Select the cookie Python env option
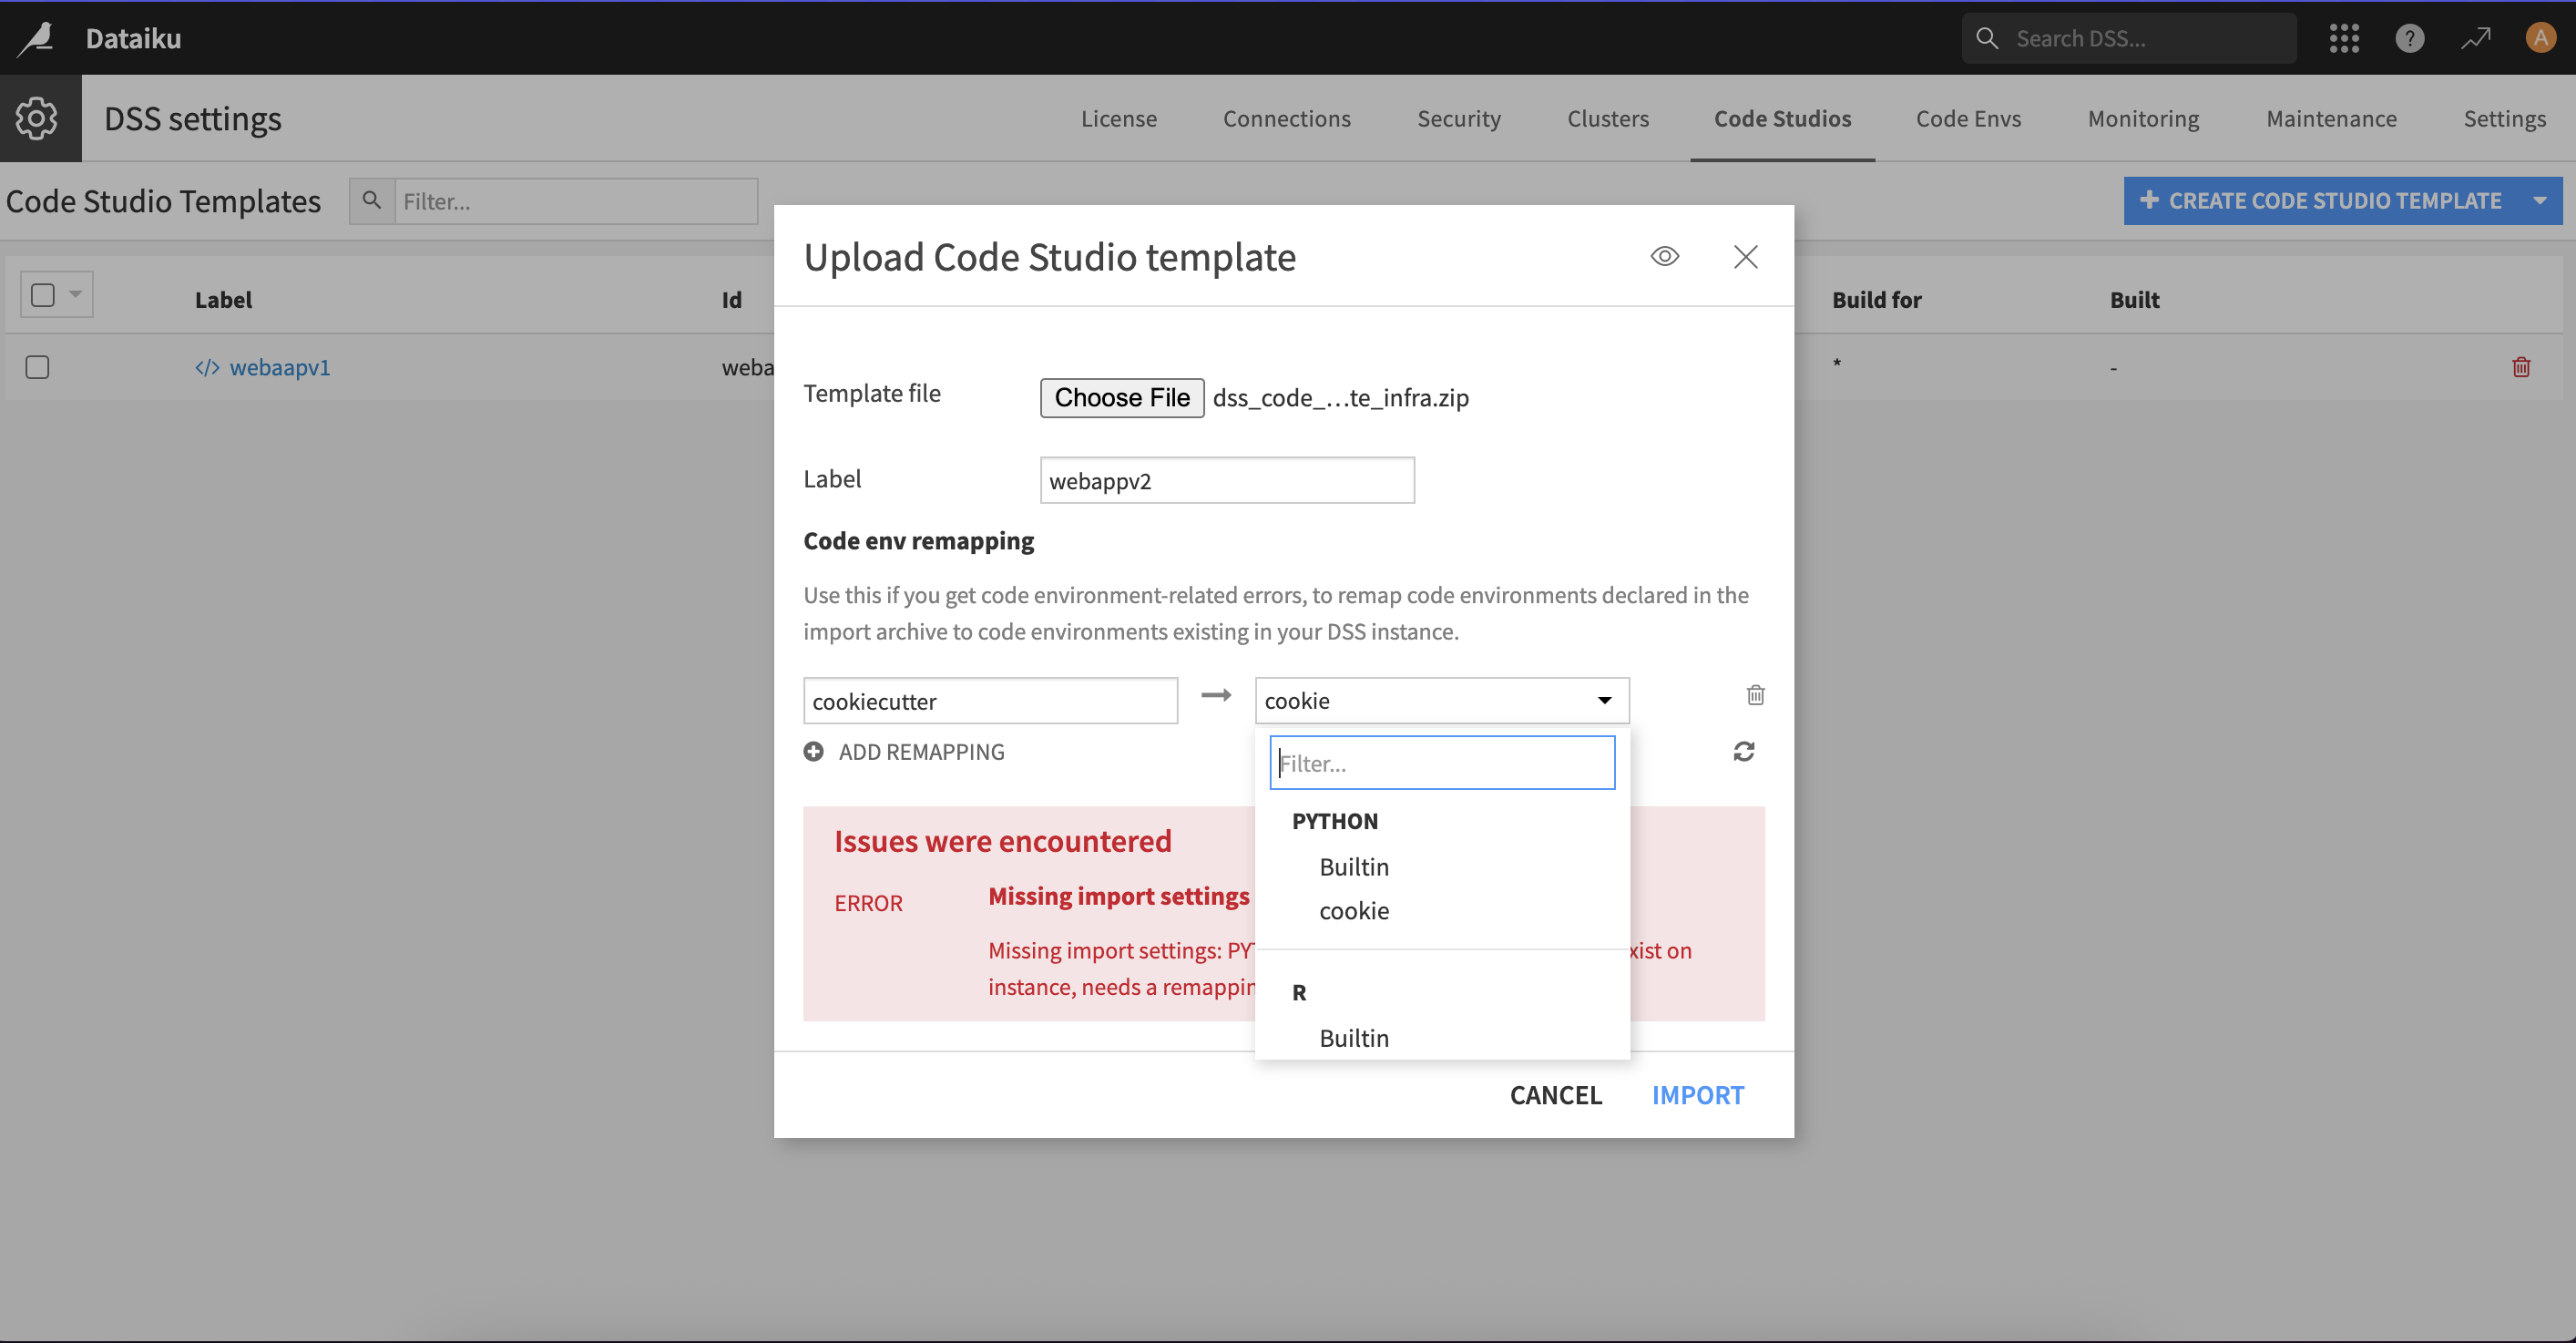This screenshot has width=2576, height=1343. 1354,911
